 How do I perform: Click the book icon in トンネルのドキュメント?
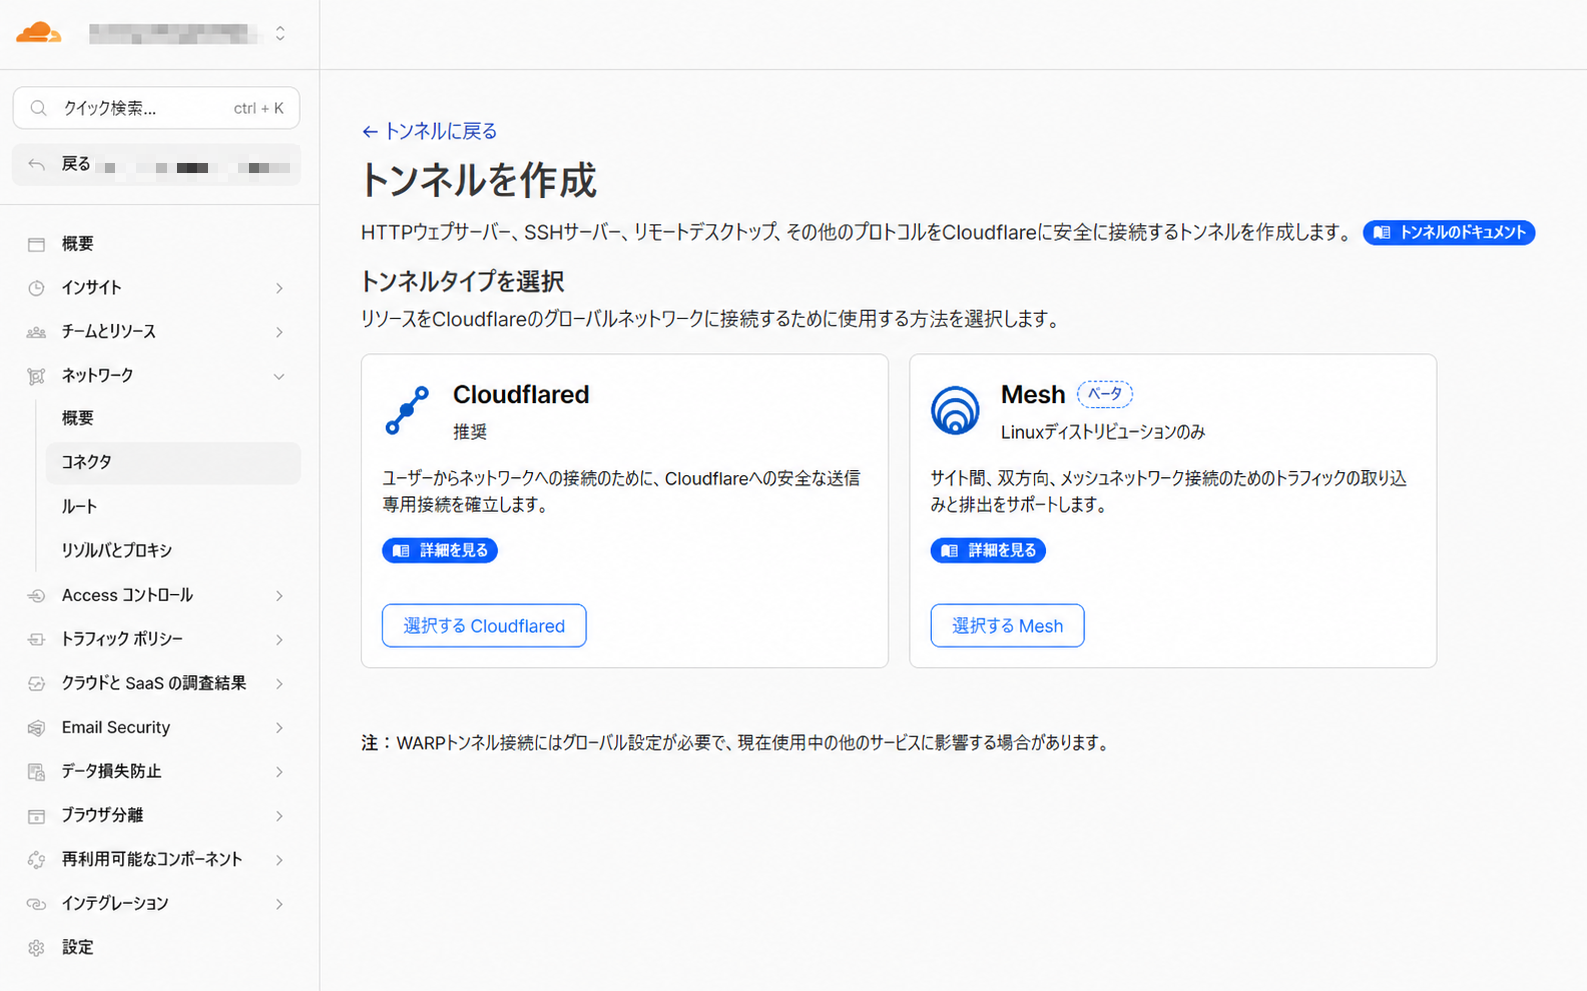(1382, 233)
